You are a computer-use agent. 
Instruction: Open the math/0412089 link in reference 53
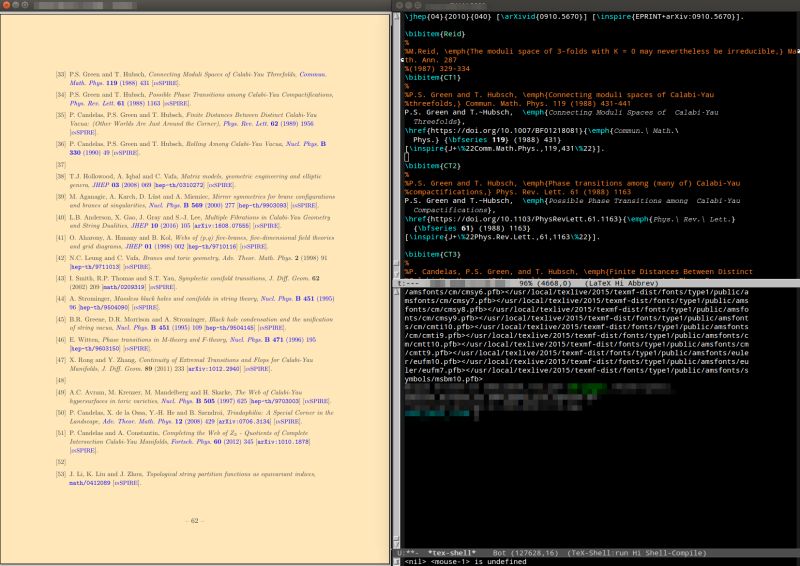pyautogui.click(x=90, y=483)
